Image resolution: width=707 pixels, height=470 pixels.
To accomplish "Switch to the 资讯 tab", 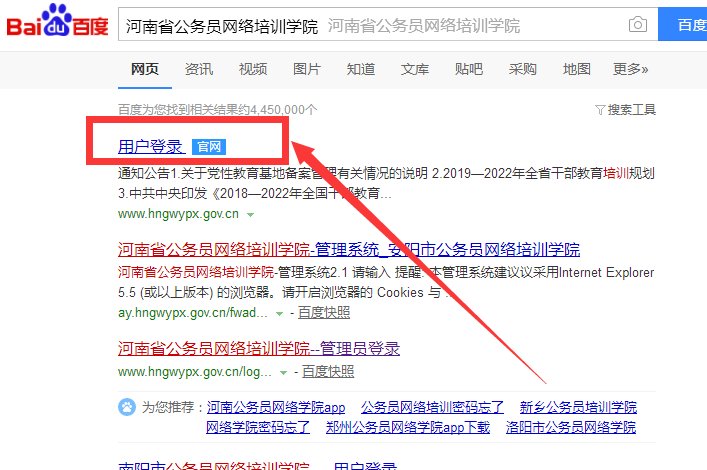I will click(x=199, y=69).
